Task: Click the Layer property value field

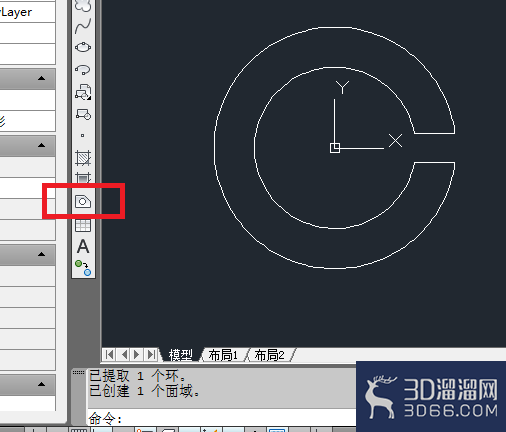Action: pos(27,12)
